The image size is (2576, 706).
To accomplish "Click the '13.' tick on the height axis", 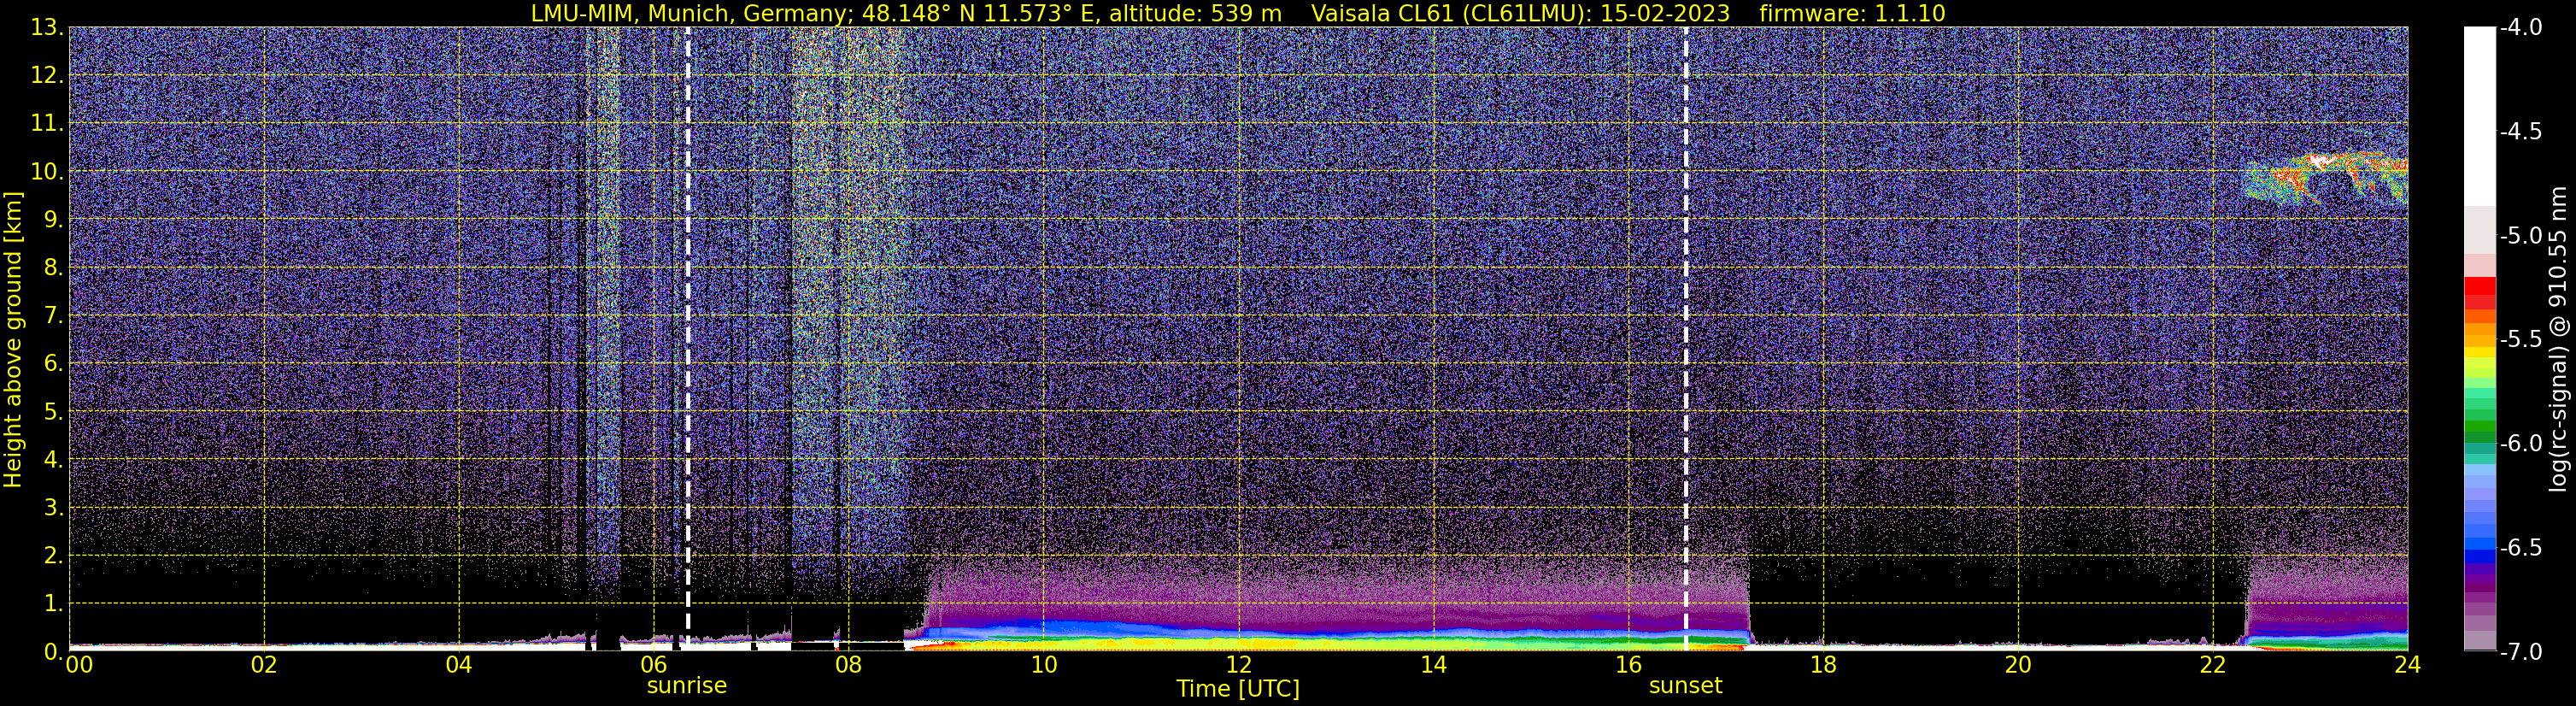I will 47,28.
